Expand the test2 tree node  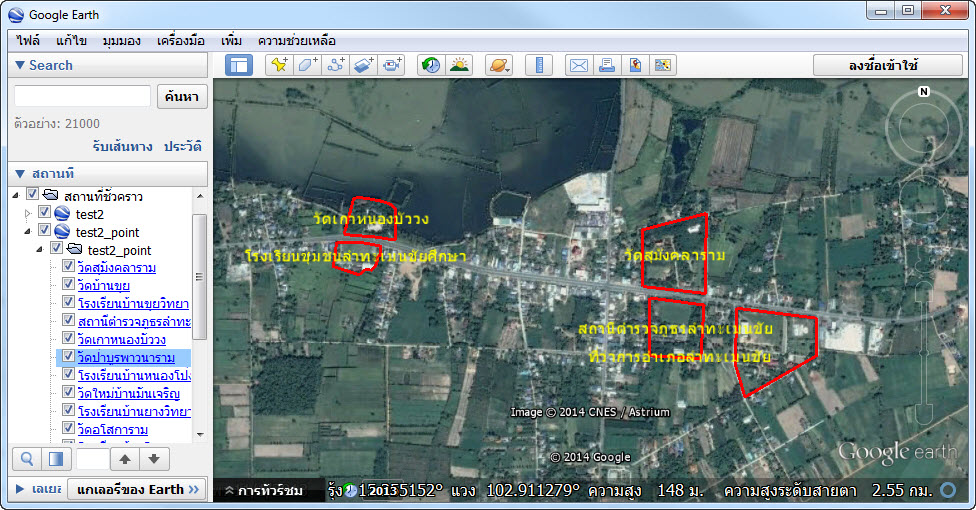pos(27,214)
